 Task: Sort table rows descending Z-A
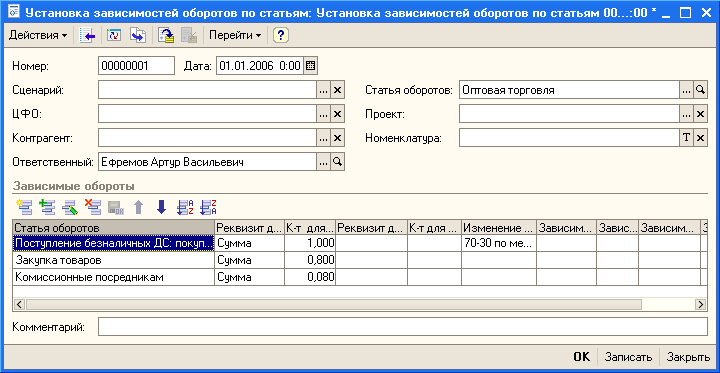tap(208, 208)
